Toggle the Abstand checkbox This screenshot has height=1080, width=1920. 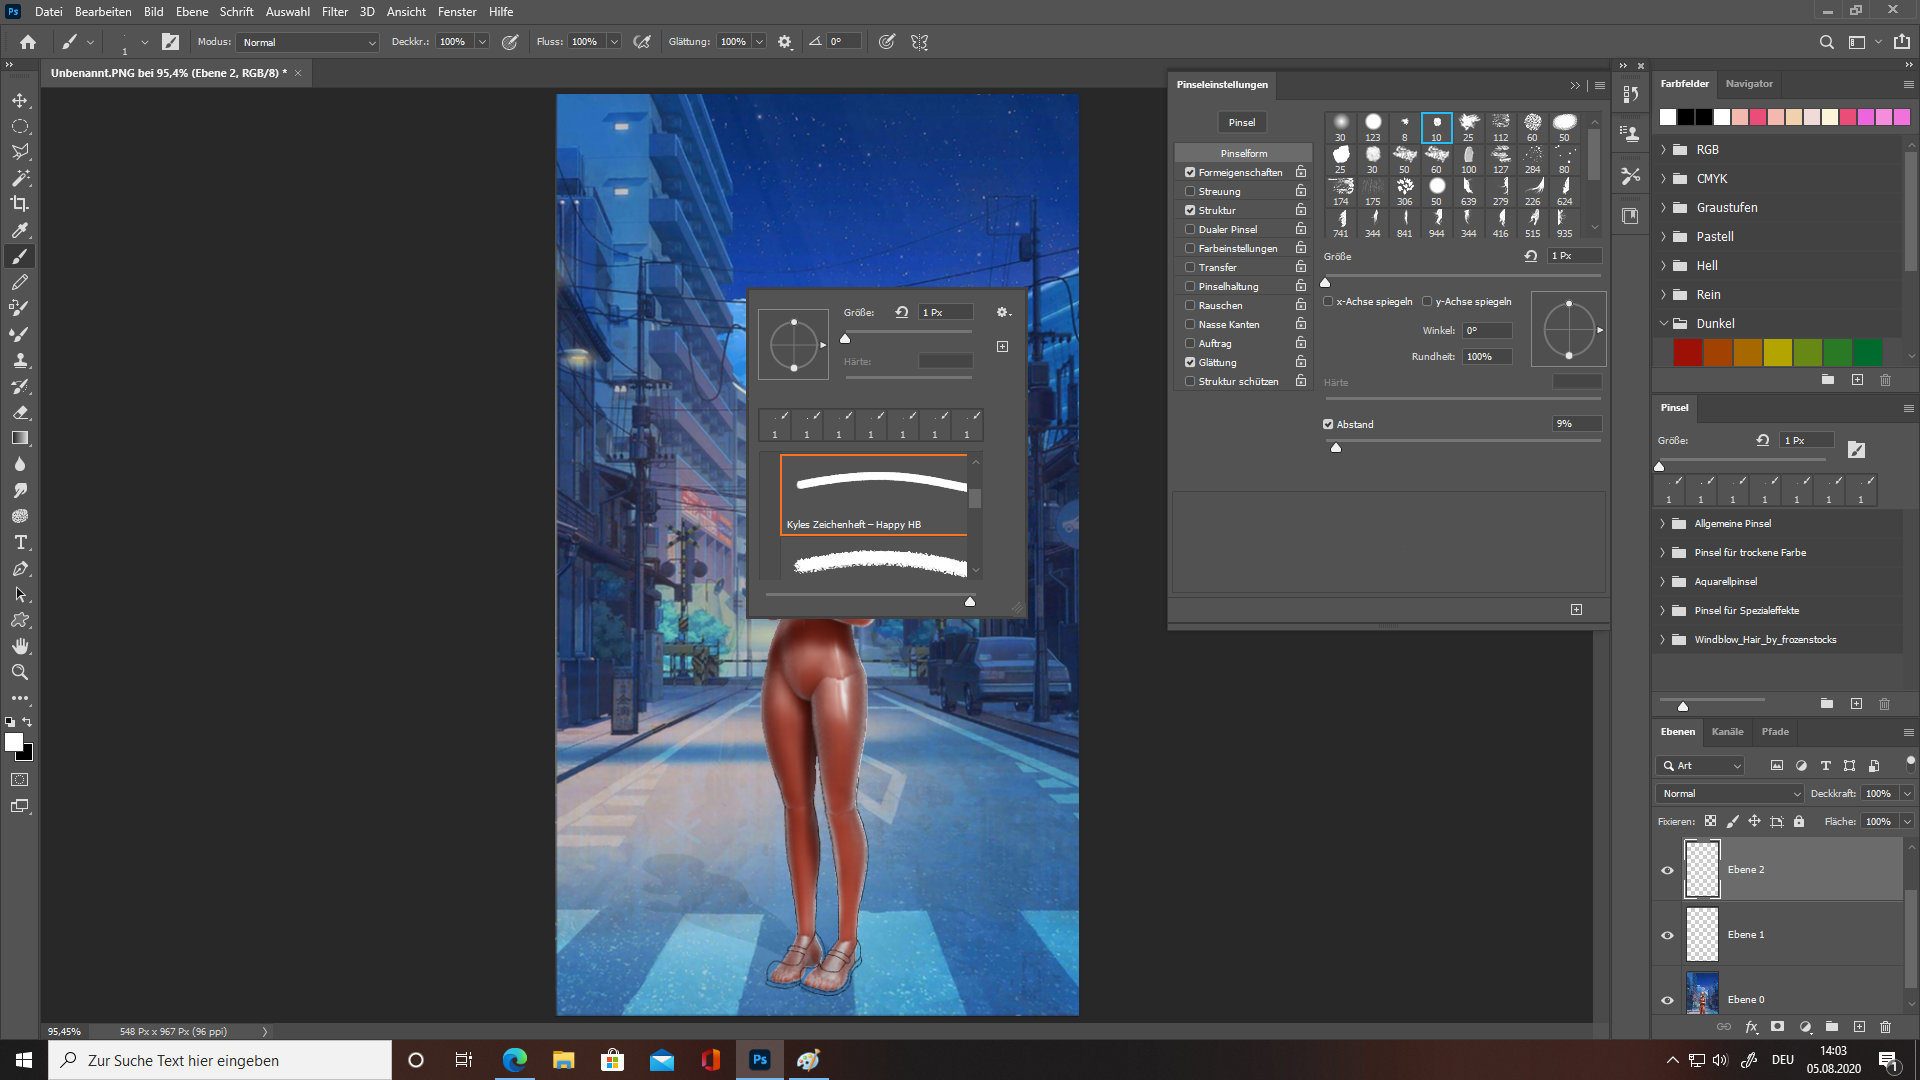1328,424
